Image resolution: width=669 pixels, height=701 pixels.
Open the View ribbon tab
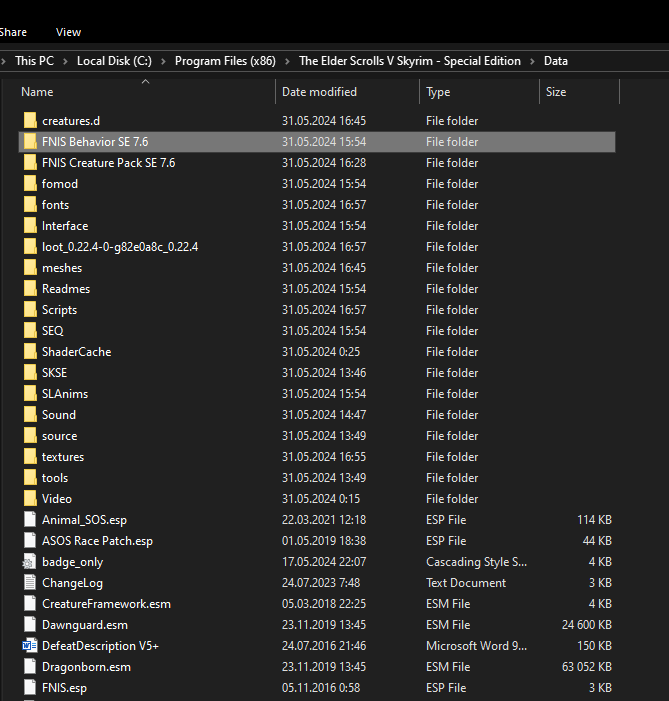point(68,32)
